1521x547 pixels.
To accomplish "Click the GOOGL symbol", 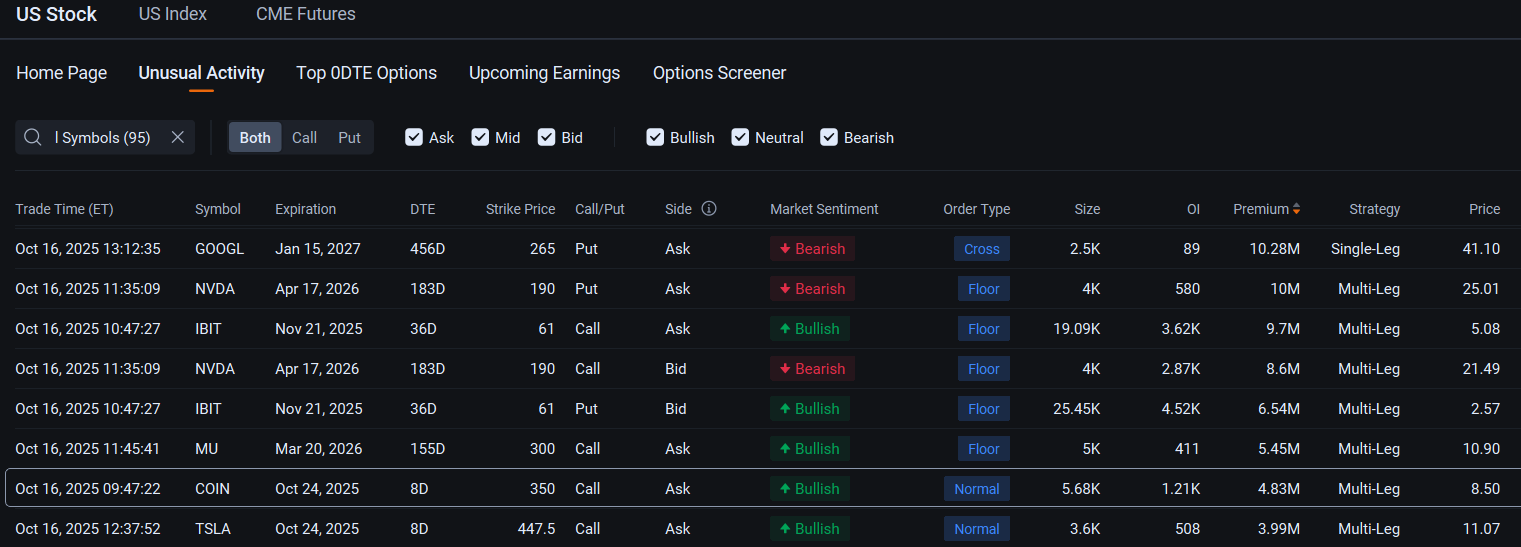I will (220, 249).
